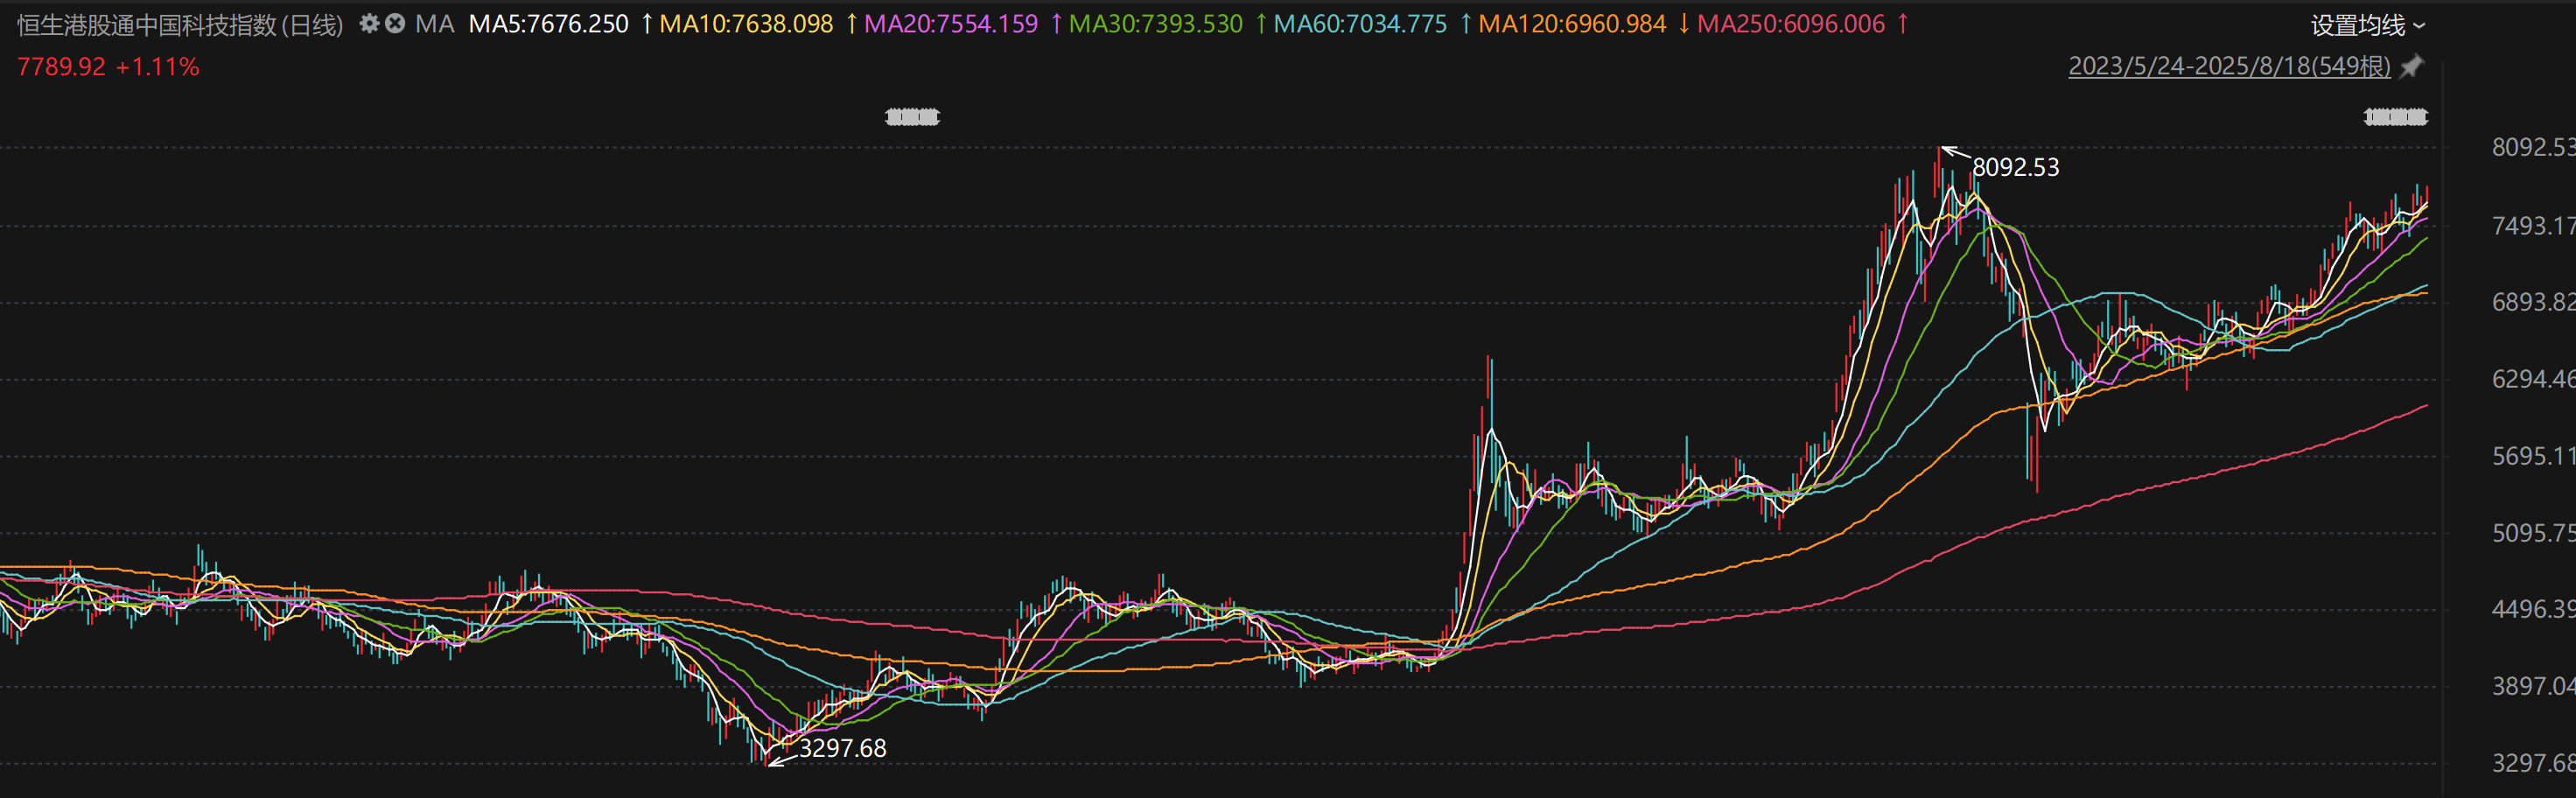Select the MA60:7034.775 value
The image size is (2576, 798).
(1360, 24)
